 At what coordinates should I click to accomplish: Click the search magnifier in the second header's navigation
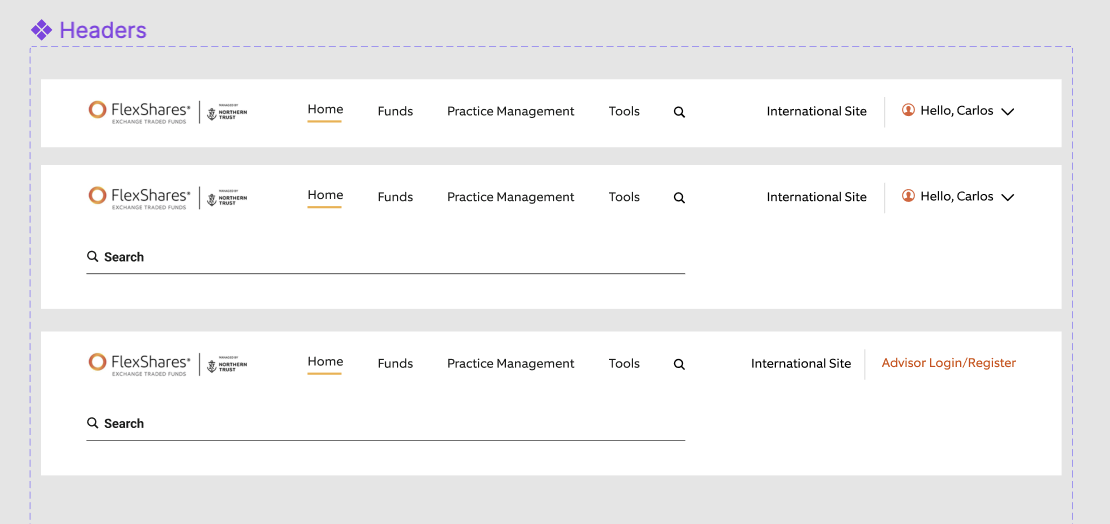[x=679, y=198]
